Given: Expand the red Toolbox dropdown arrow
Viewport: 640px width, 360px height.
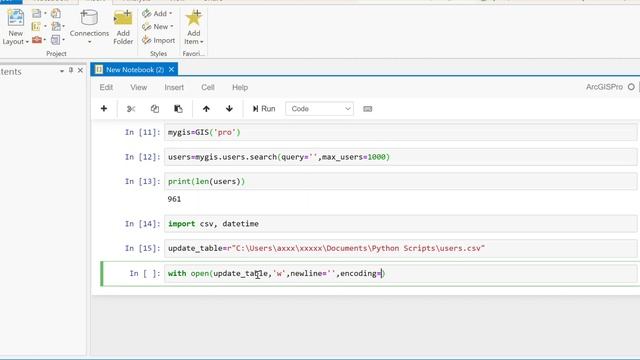Looking at the screenshot, I should click(x=44, y=40).
